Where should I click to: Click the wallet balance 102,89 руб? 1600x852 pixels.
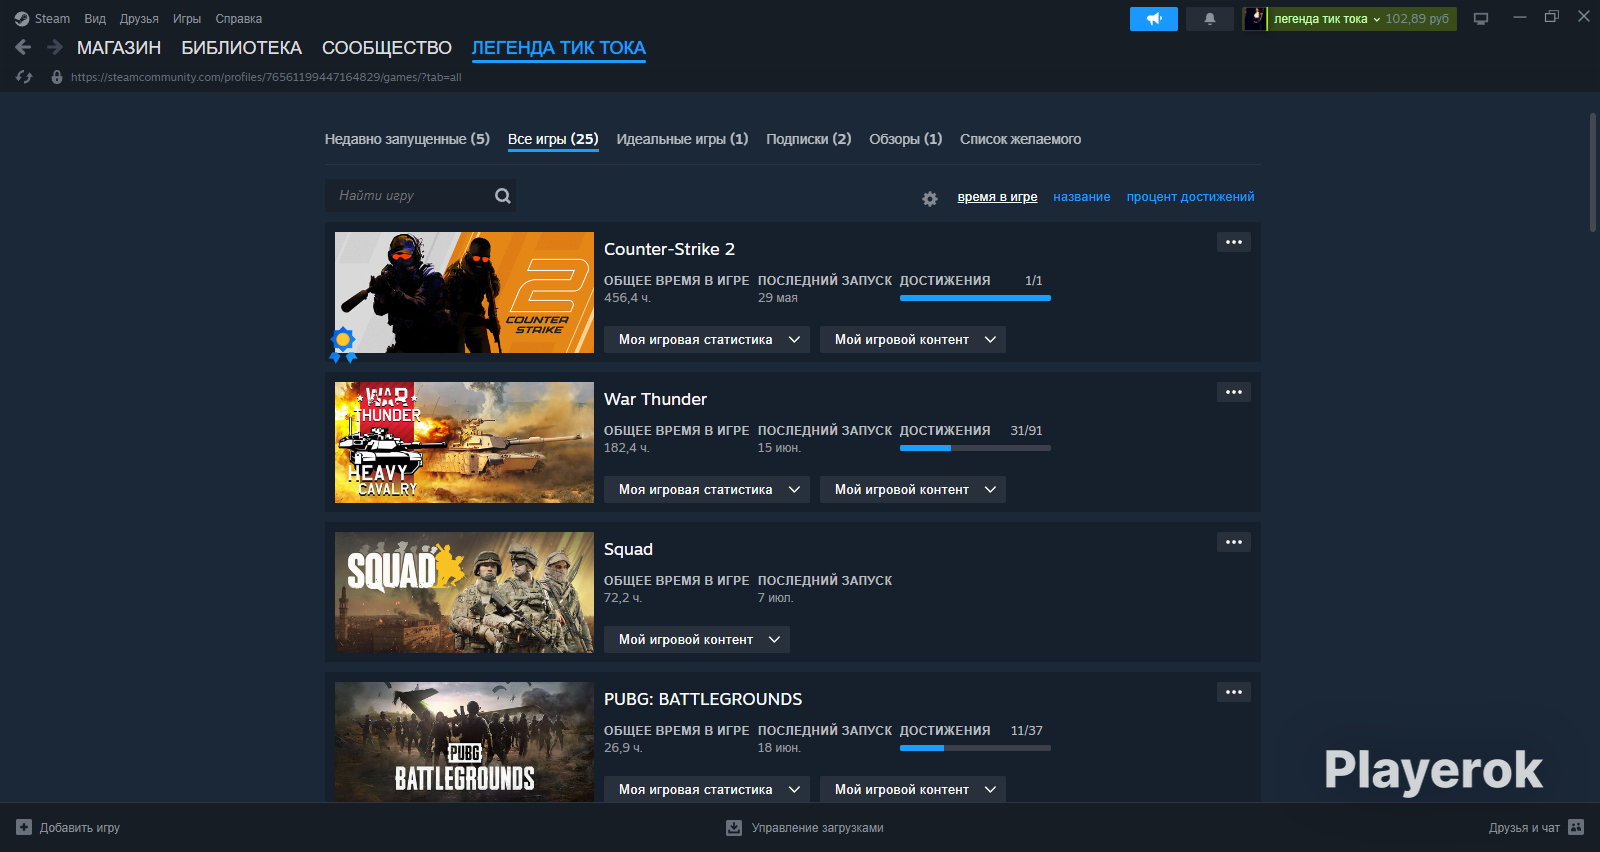[x=1417, y=19]
